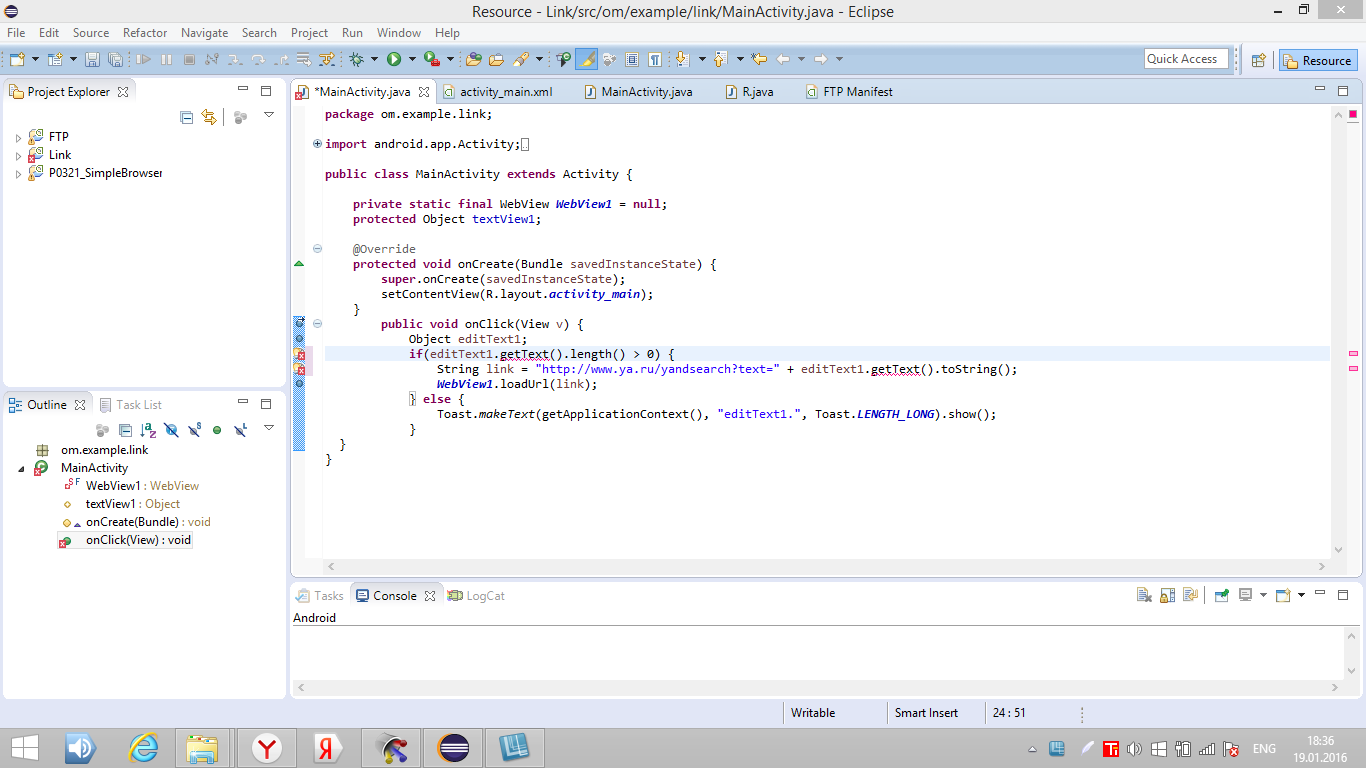Screen dimensions: 1366x768
Task: Switch to LogCat tab
Action: [x=476, y=595]
